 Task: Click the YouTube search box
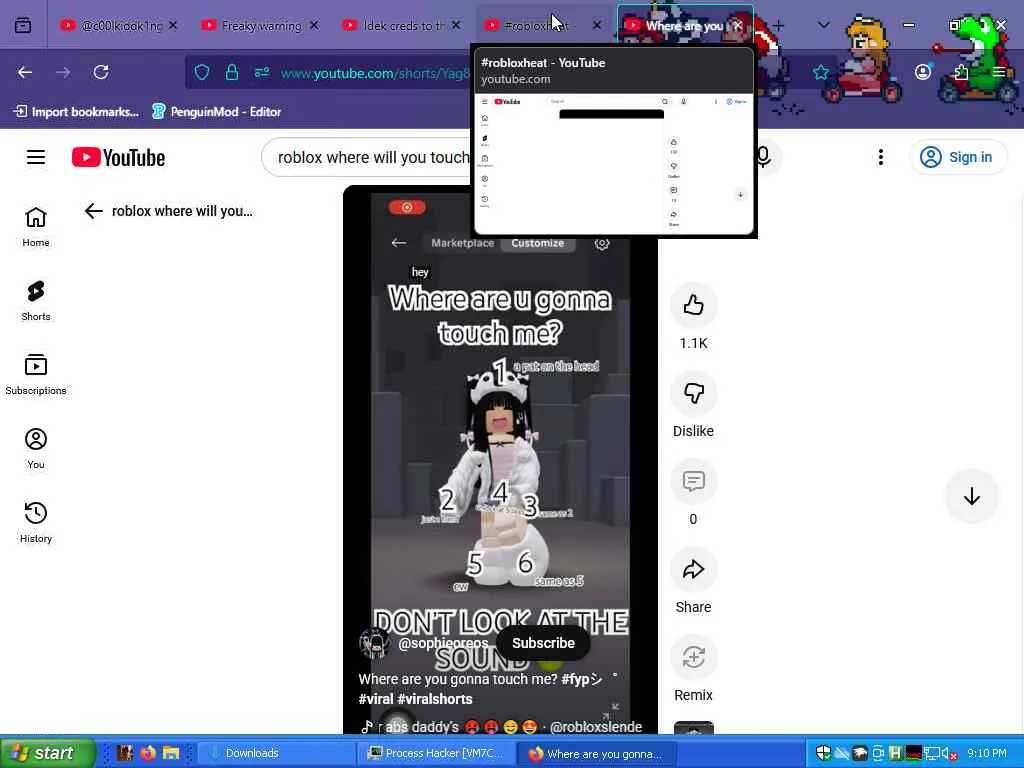372,157
